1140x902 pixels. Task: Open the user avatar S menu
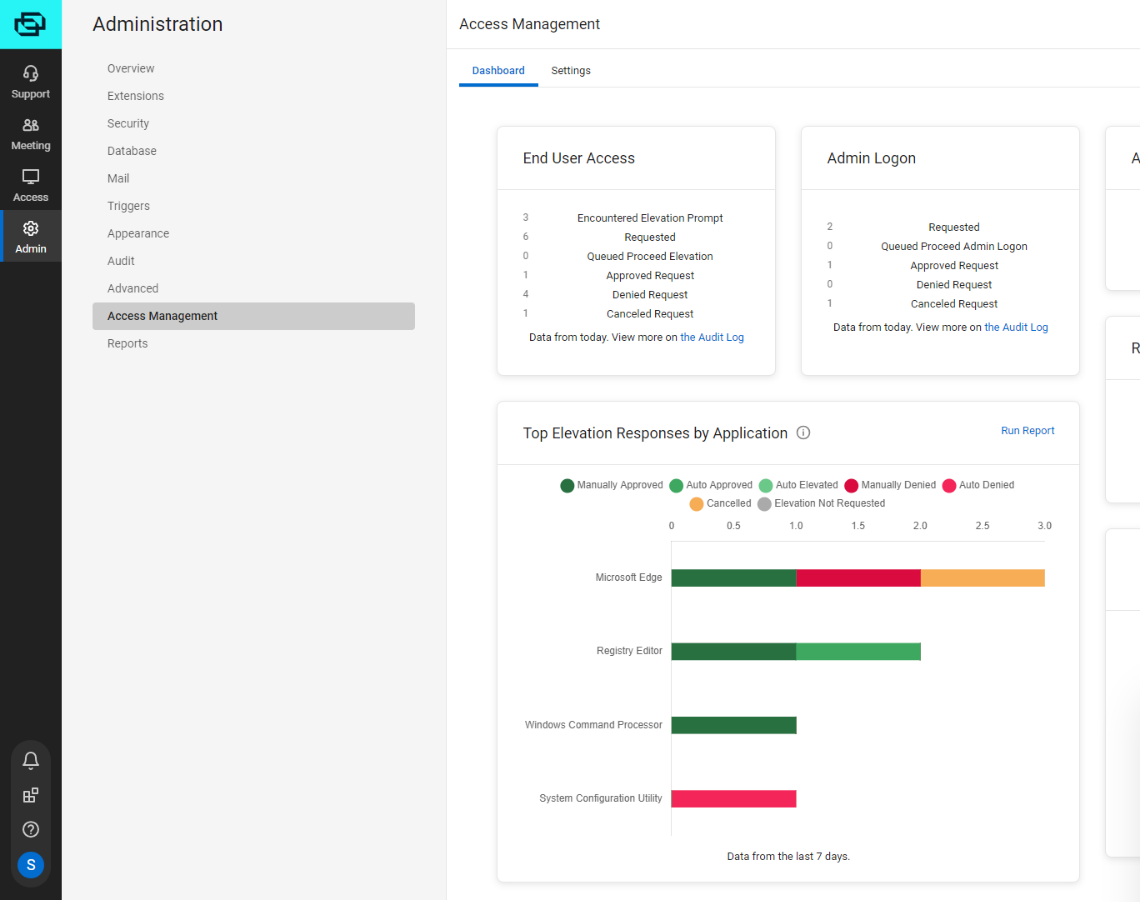[x=31, y=865]
